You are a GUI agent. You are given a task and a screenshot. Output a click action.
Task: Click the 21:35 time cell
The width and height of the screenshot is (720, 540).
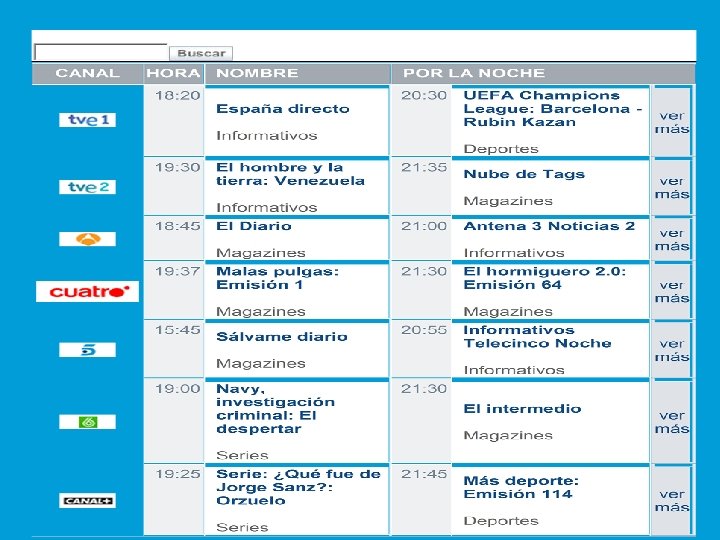click(424, 168)
